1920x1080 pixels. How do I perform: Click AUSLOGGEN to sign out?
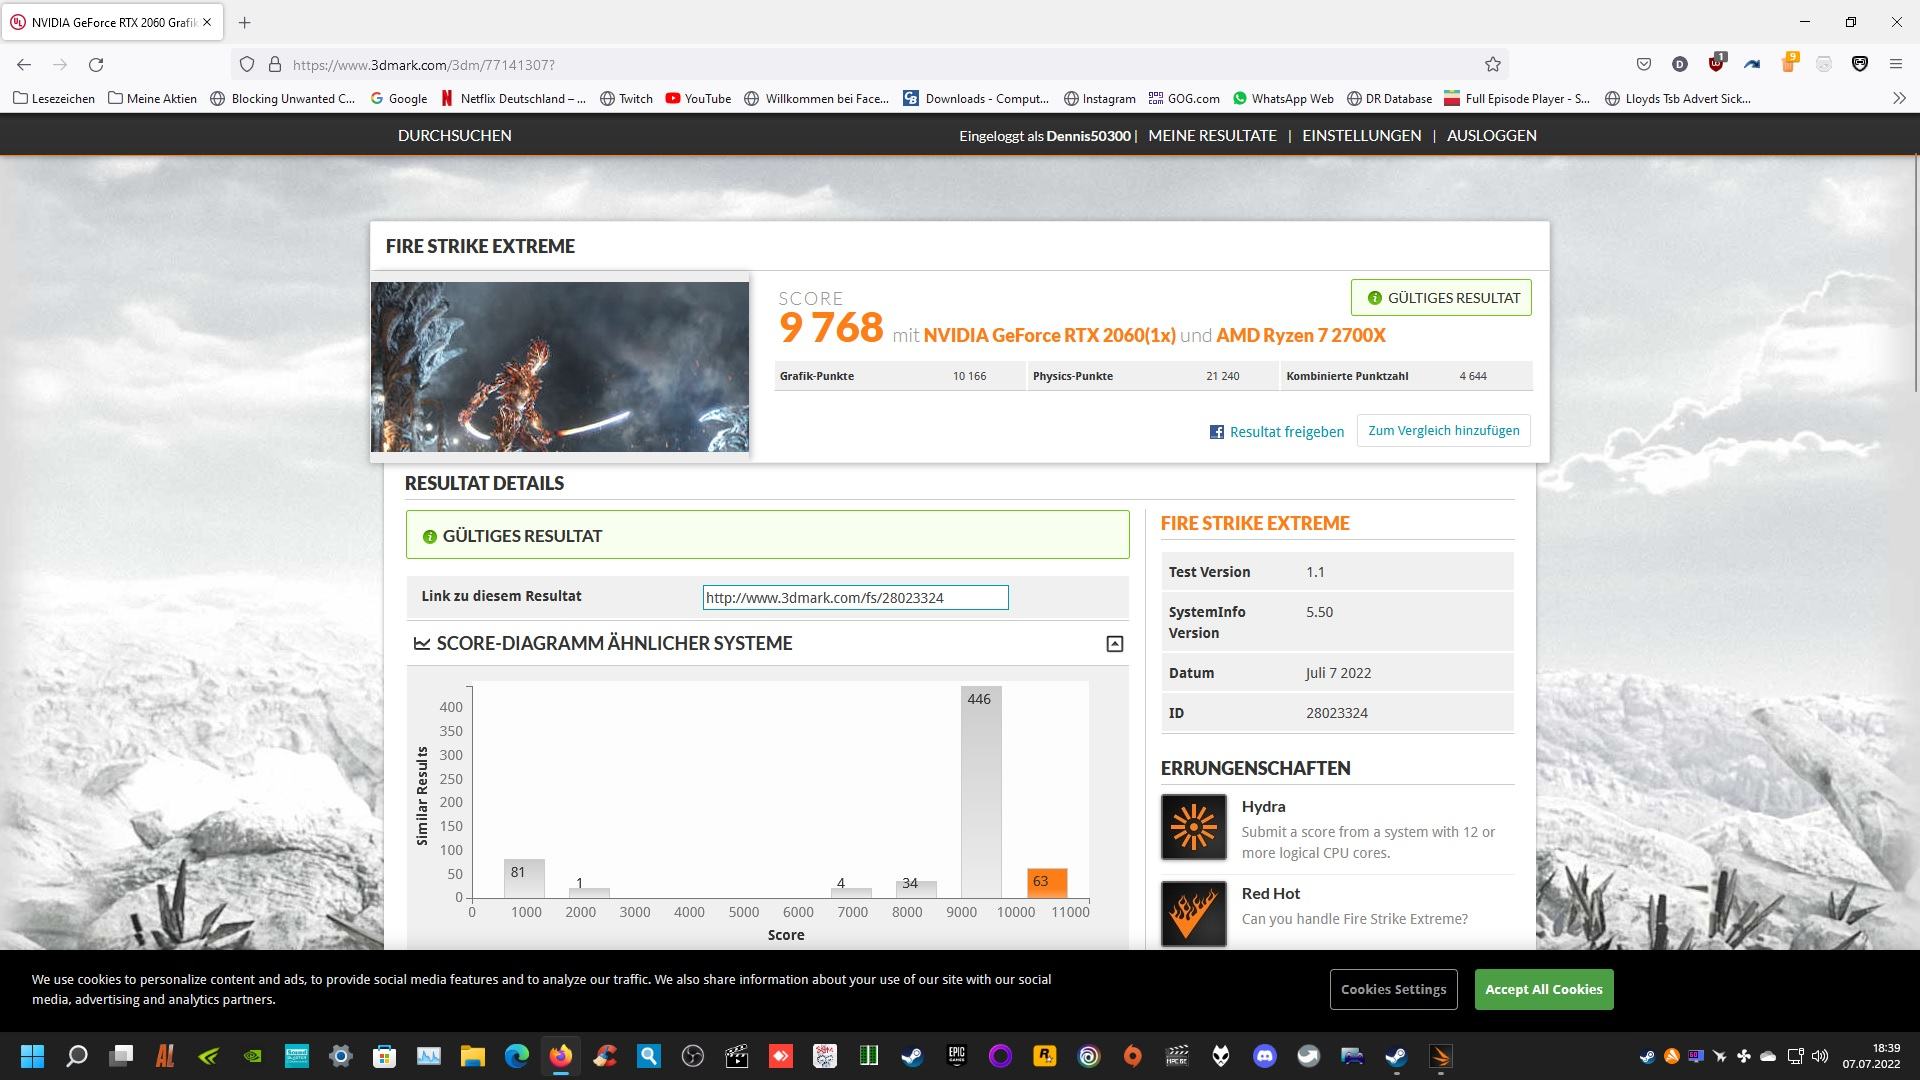pos(1491,135)
